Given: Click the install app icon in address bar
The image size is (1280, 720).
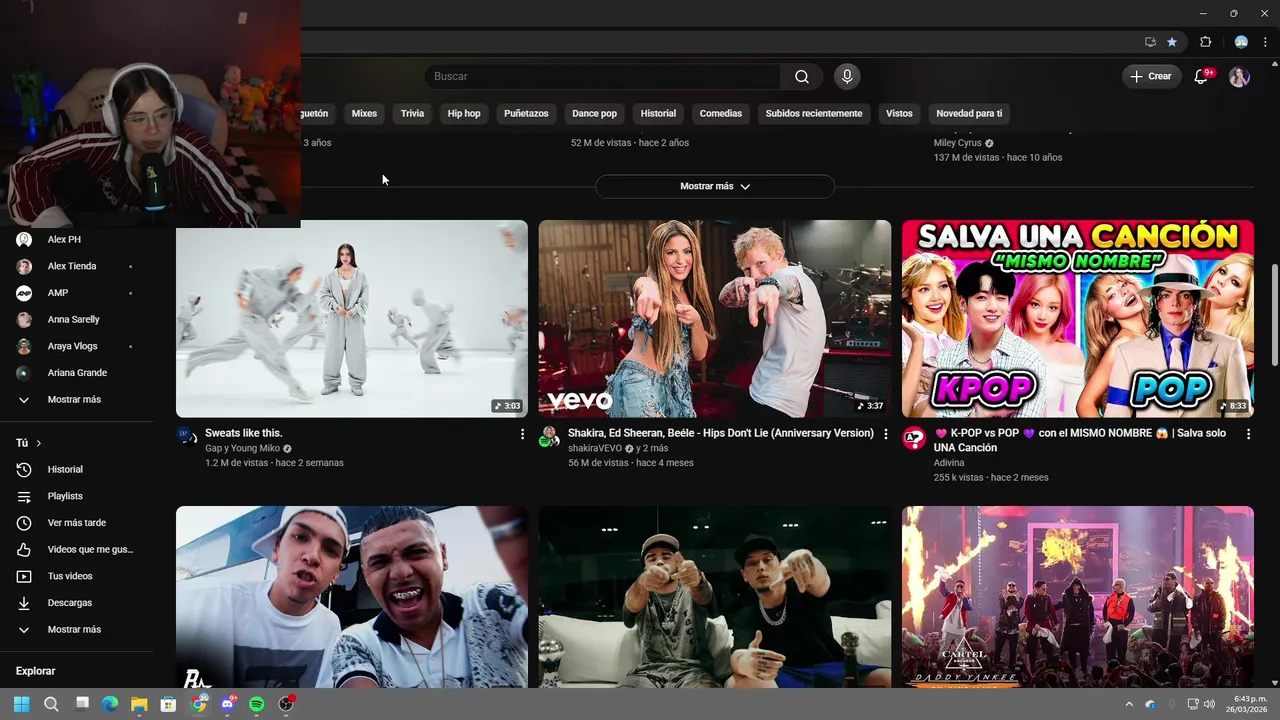Looking at the screenshot, I should (x=1150, y=42).
